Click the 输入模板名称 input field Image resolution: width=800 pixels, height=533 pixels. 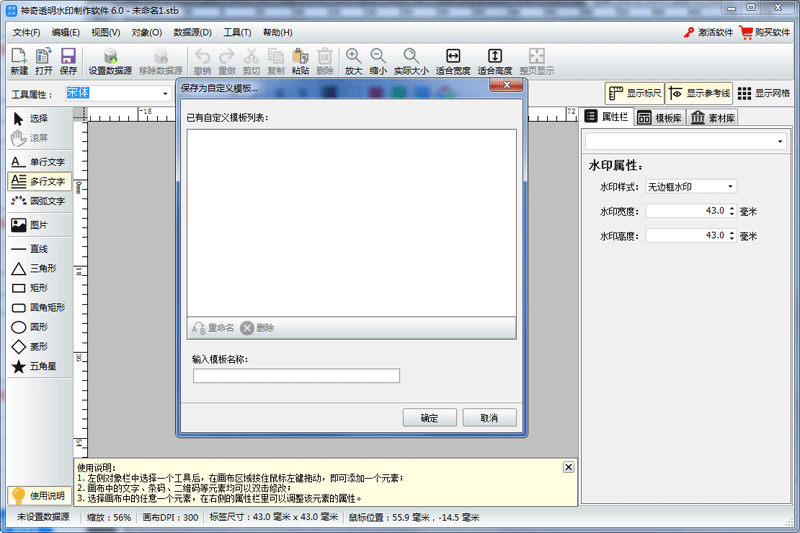296,376
